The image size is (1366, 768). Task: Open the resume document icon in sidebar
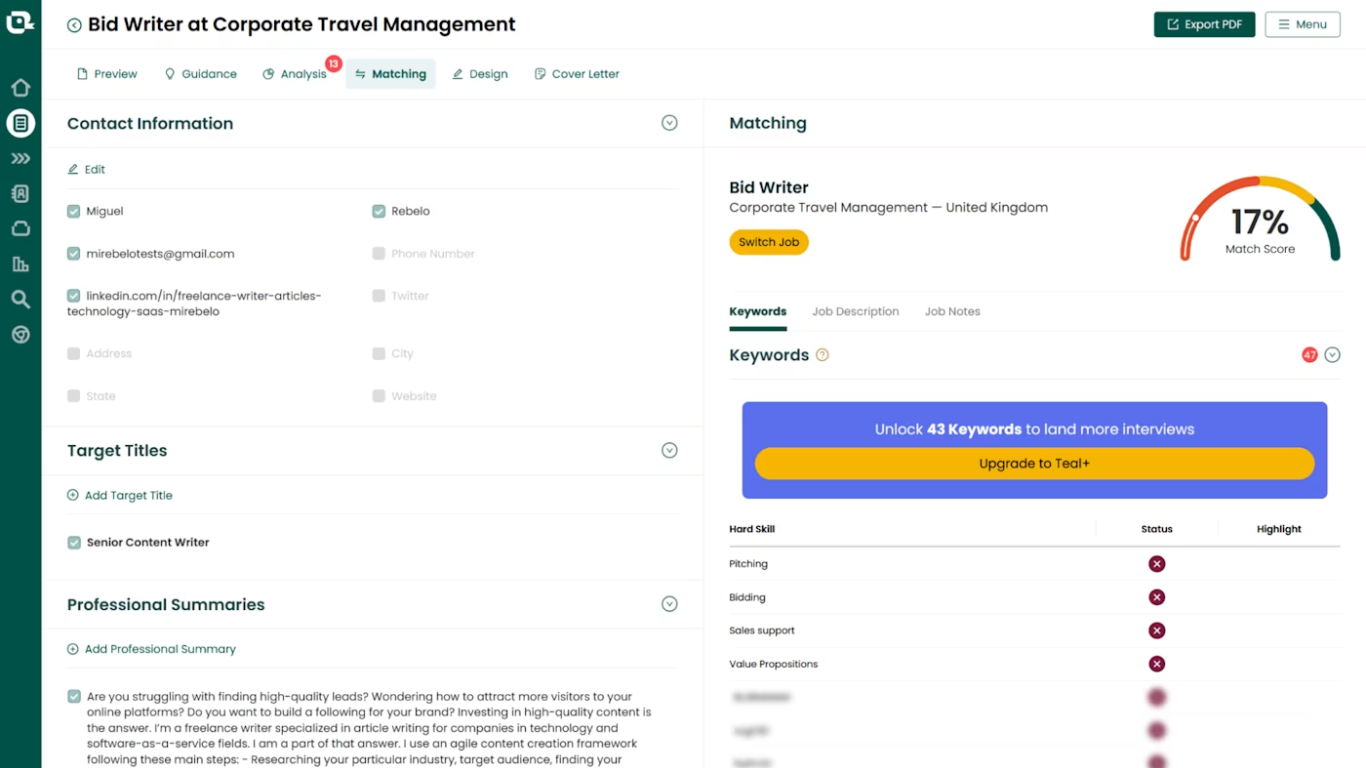click(x=20, y=123)
